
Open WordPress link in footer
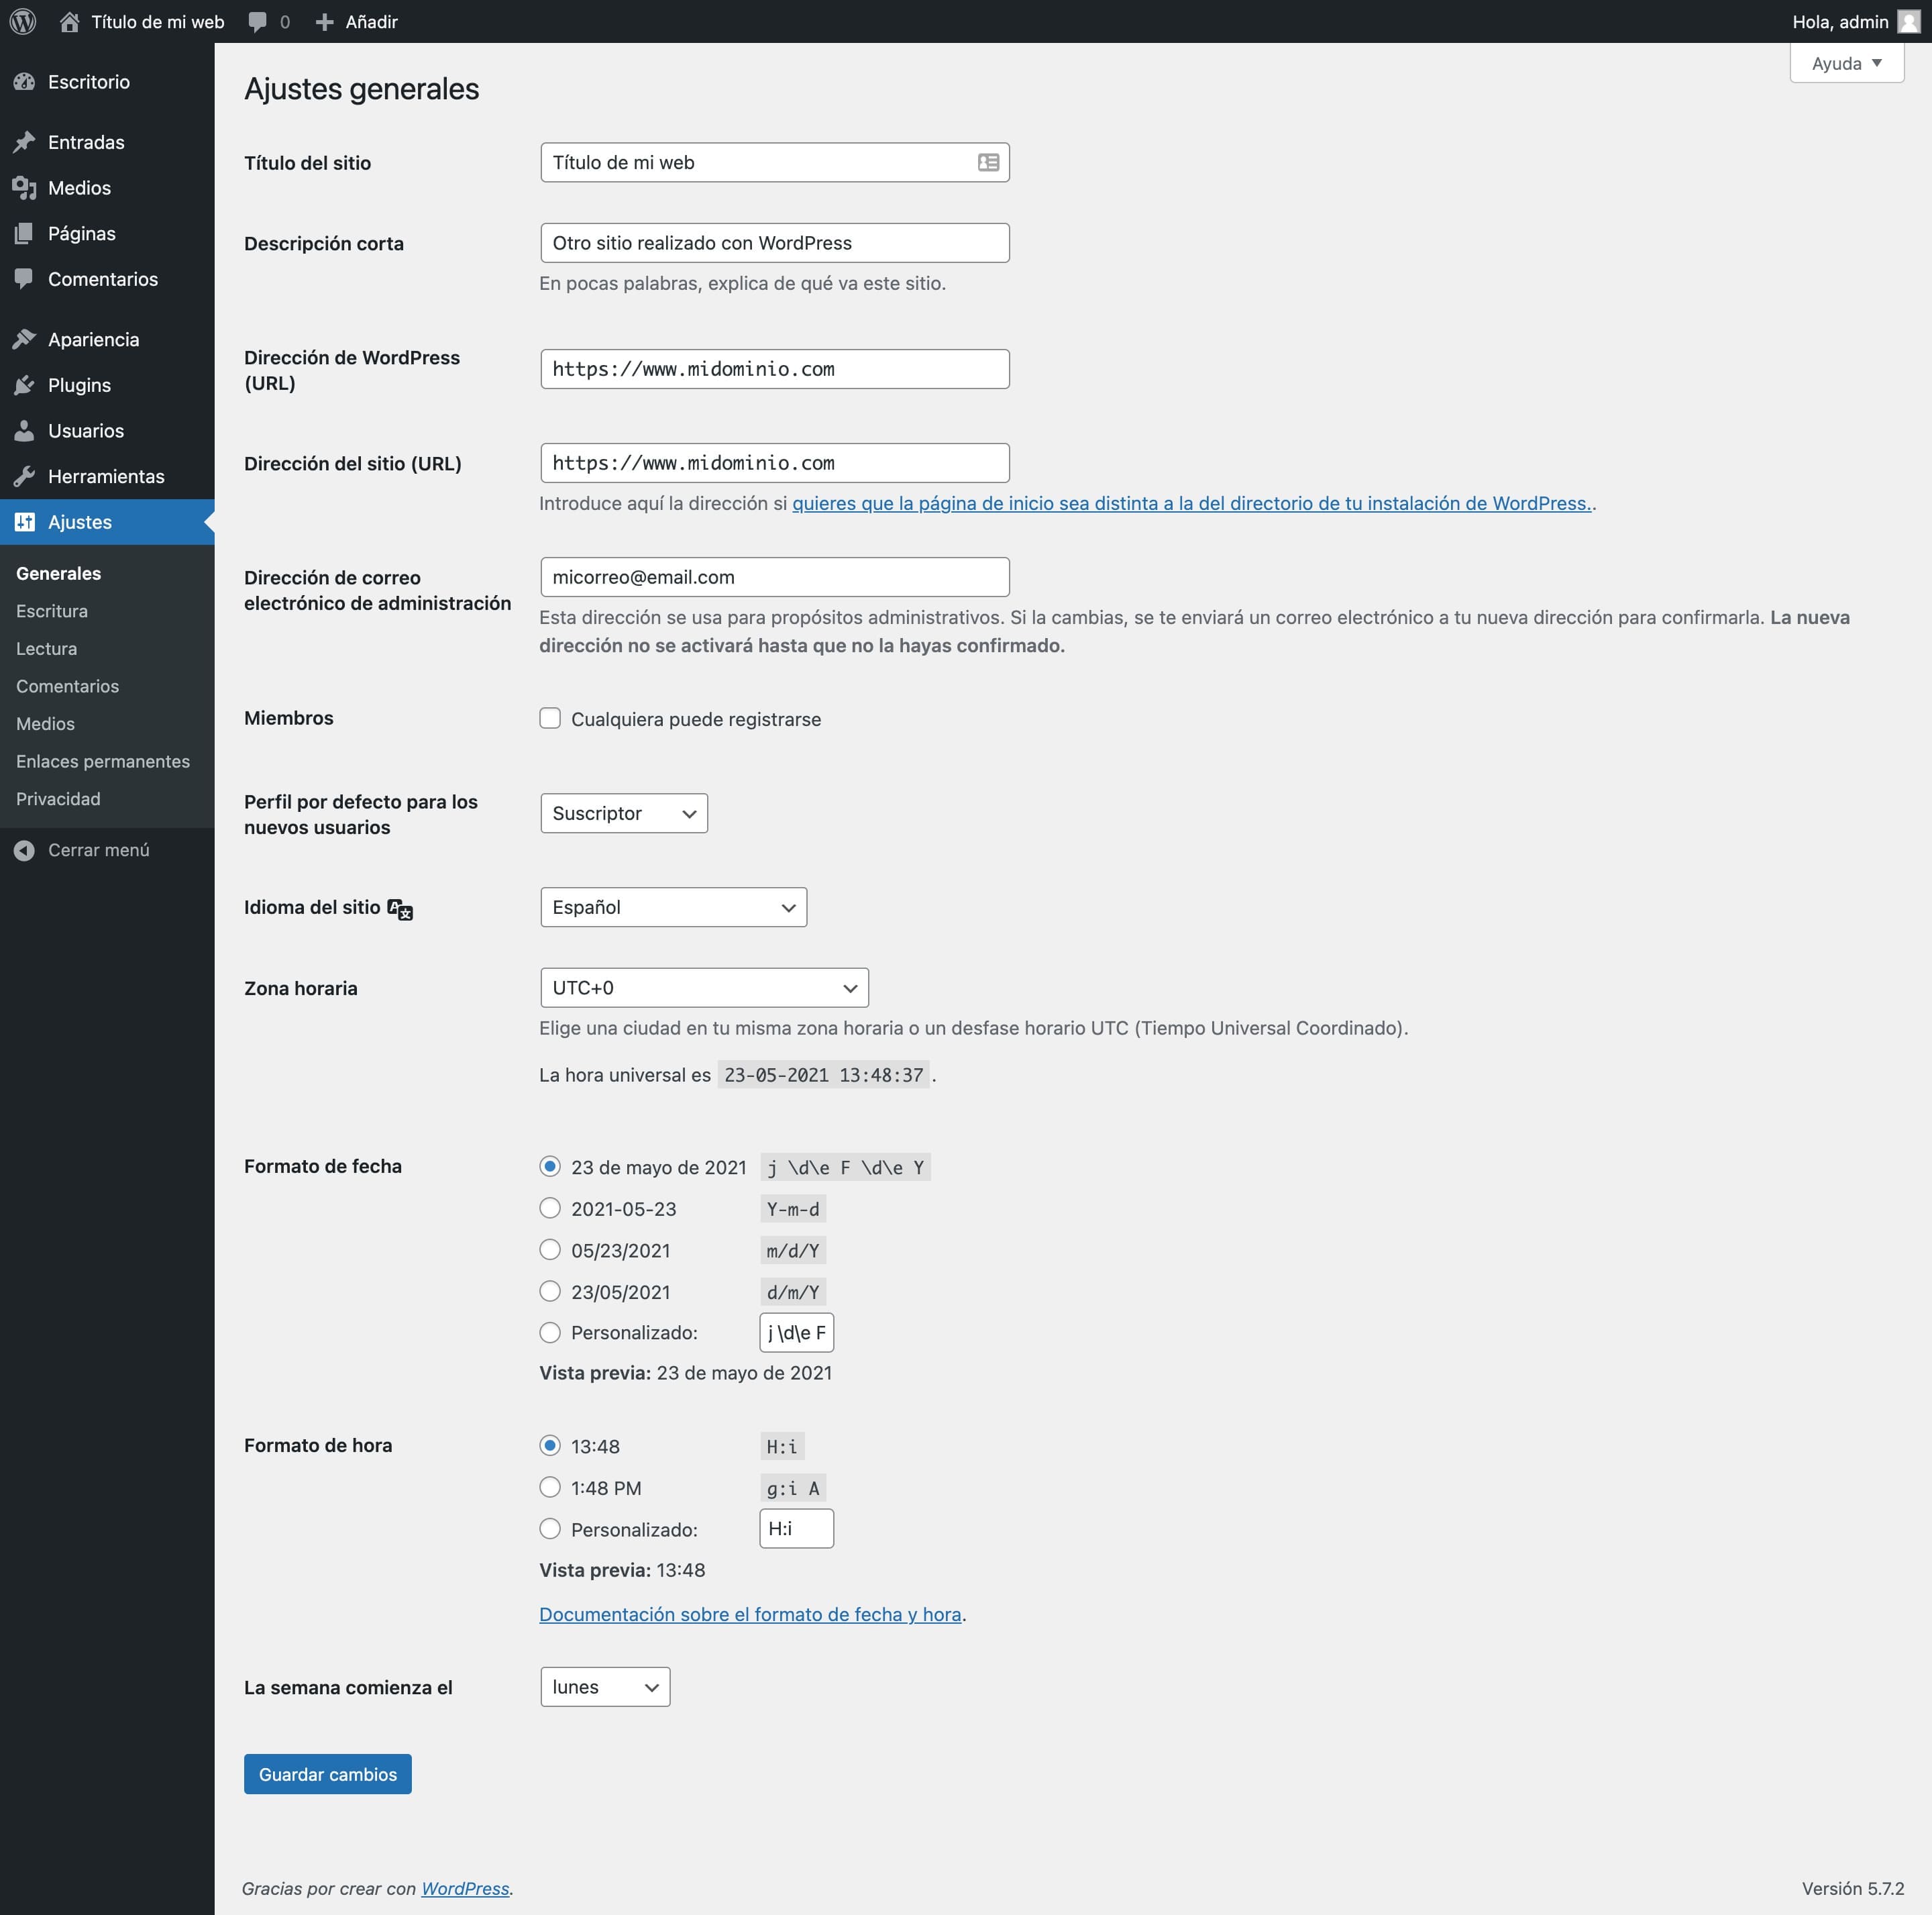[465, 1888]
